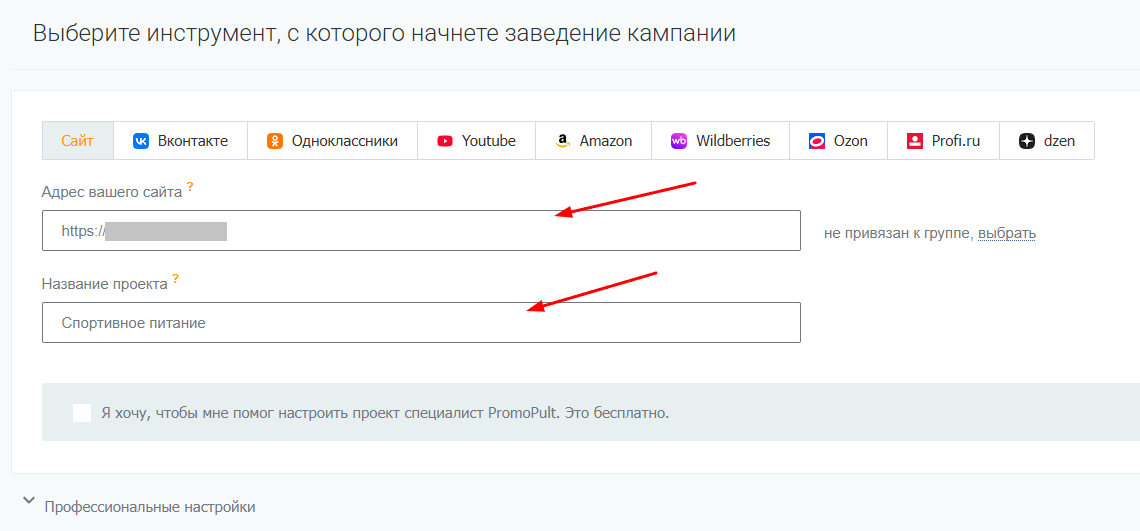Click the Вконтакте VK logo icon
1140x531 pixels.
(141, 141)
